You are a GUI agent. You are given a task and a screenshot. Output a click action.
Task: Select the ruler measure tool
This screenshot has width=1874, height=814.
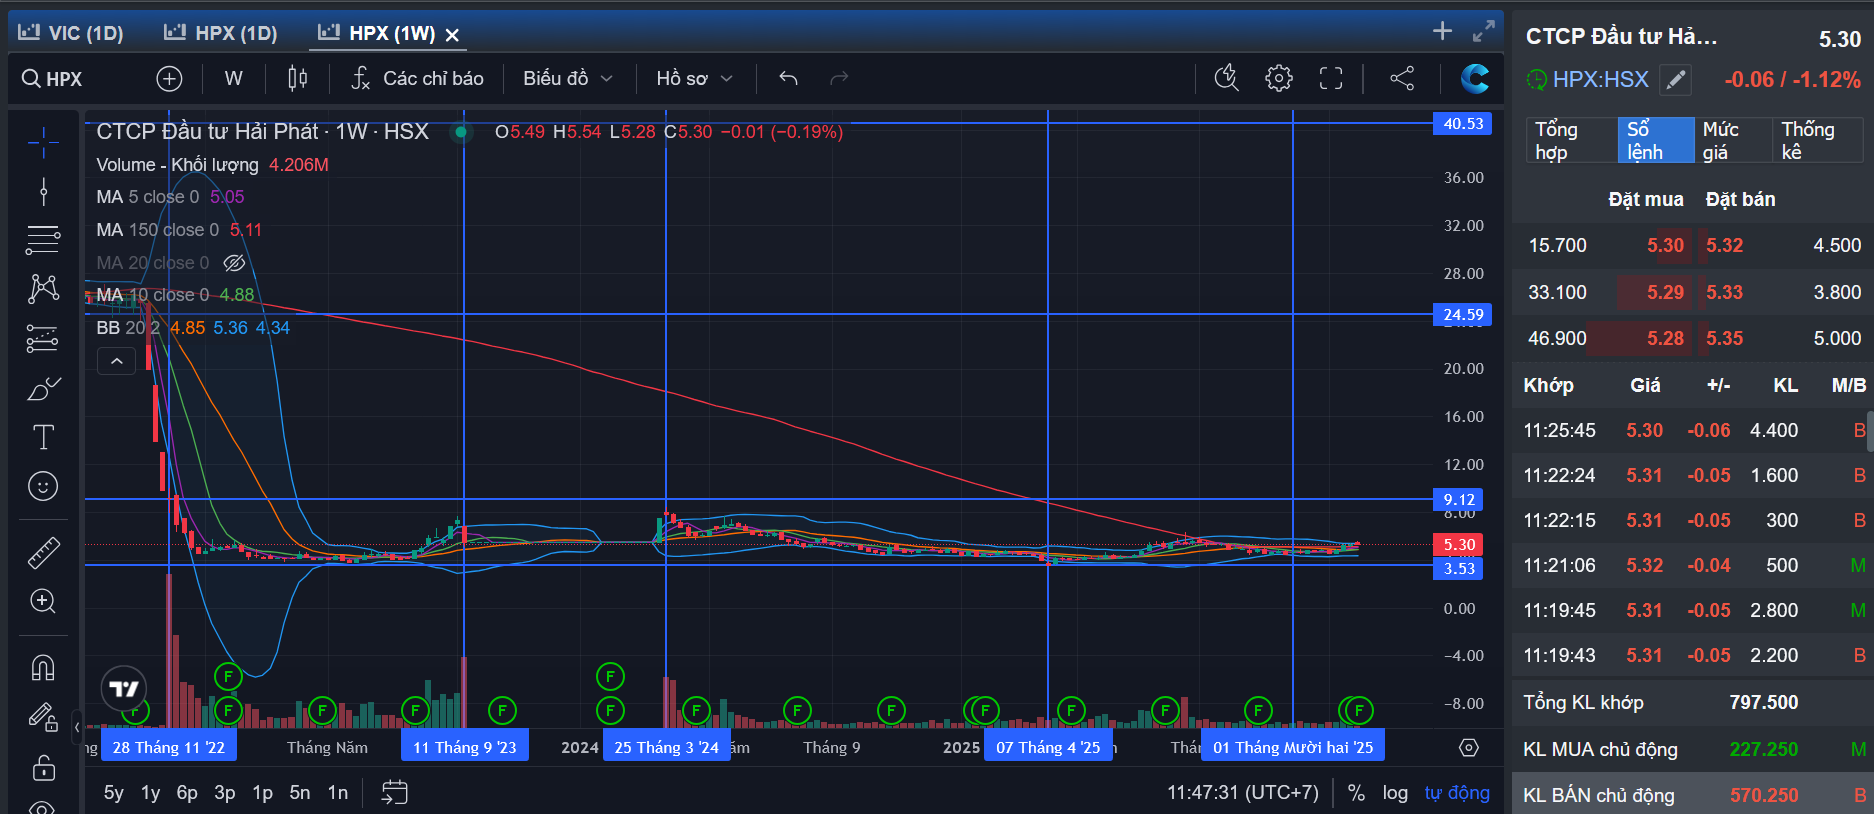(43, 552)
